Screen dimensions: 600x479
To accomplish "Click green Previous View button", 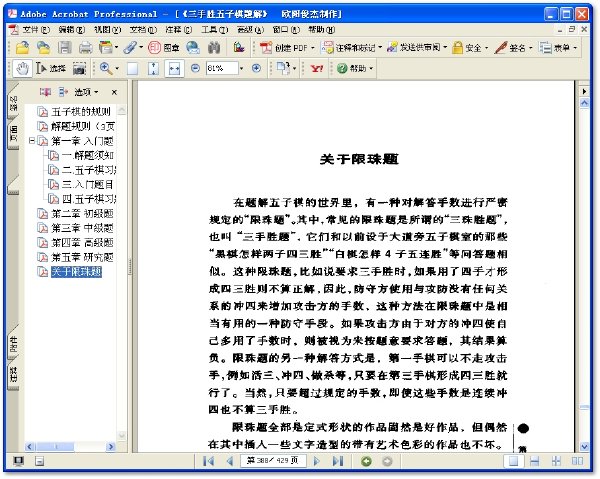I will click(366, 461).
